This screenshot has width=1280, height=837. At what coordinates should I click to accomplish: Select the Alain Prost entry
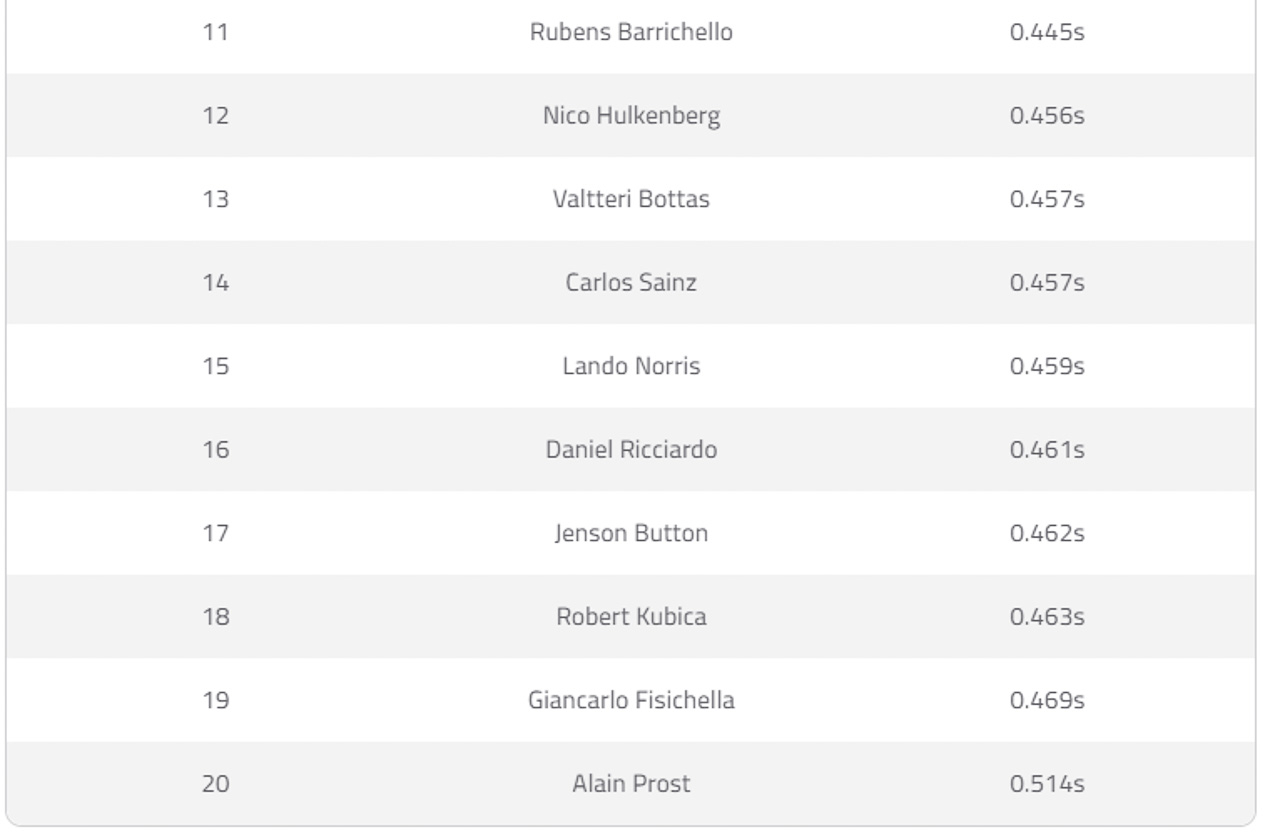[631, 784]
